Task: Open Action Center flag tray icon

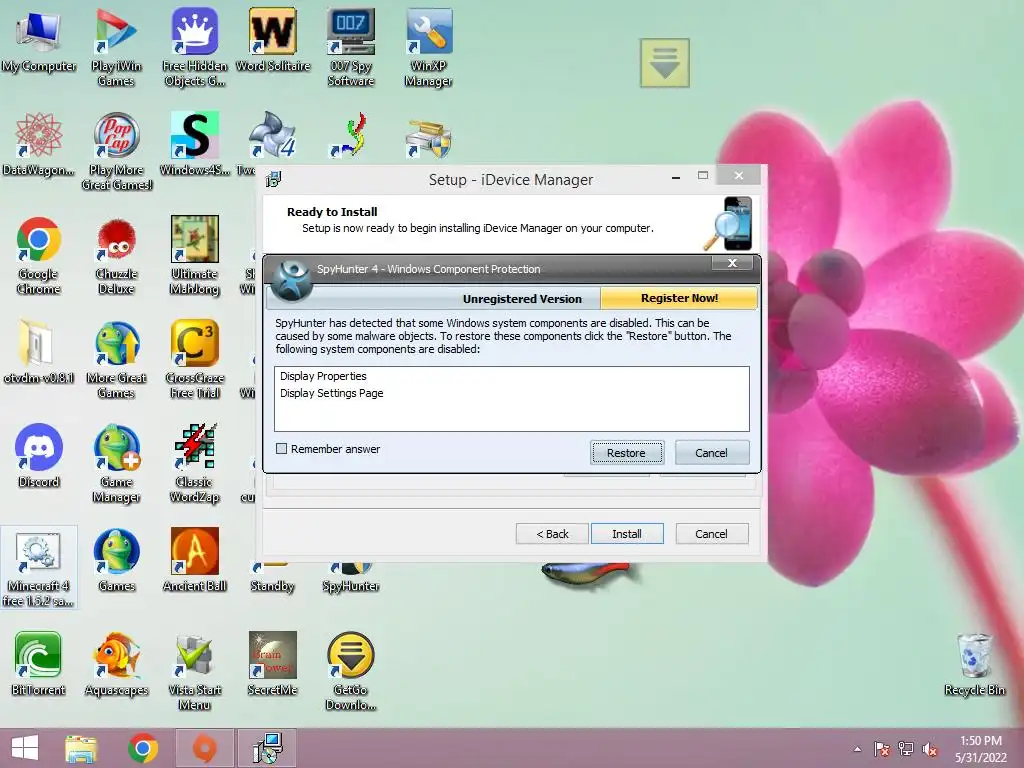Action: [882, 749]
